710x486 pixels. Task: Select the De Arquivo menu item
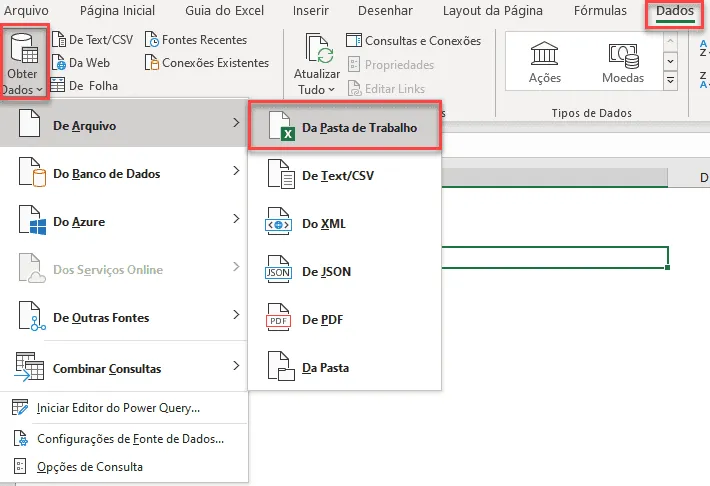(123, 124)
